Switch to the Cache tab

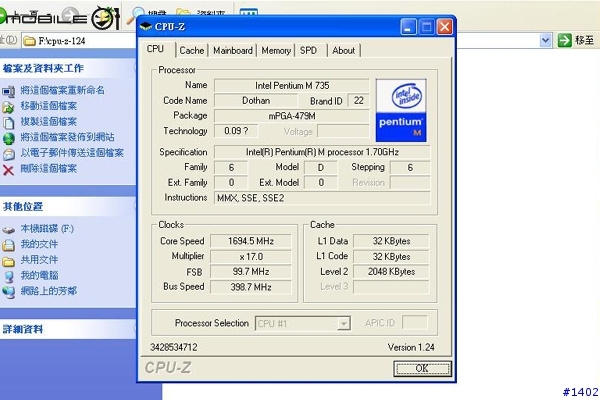(x=192, y=51)
